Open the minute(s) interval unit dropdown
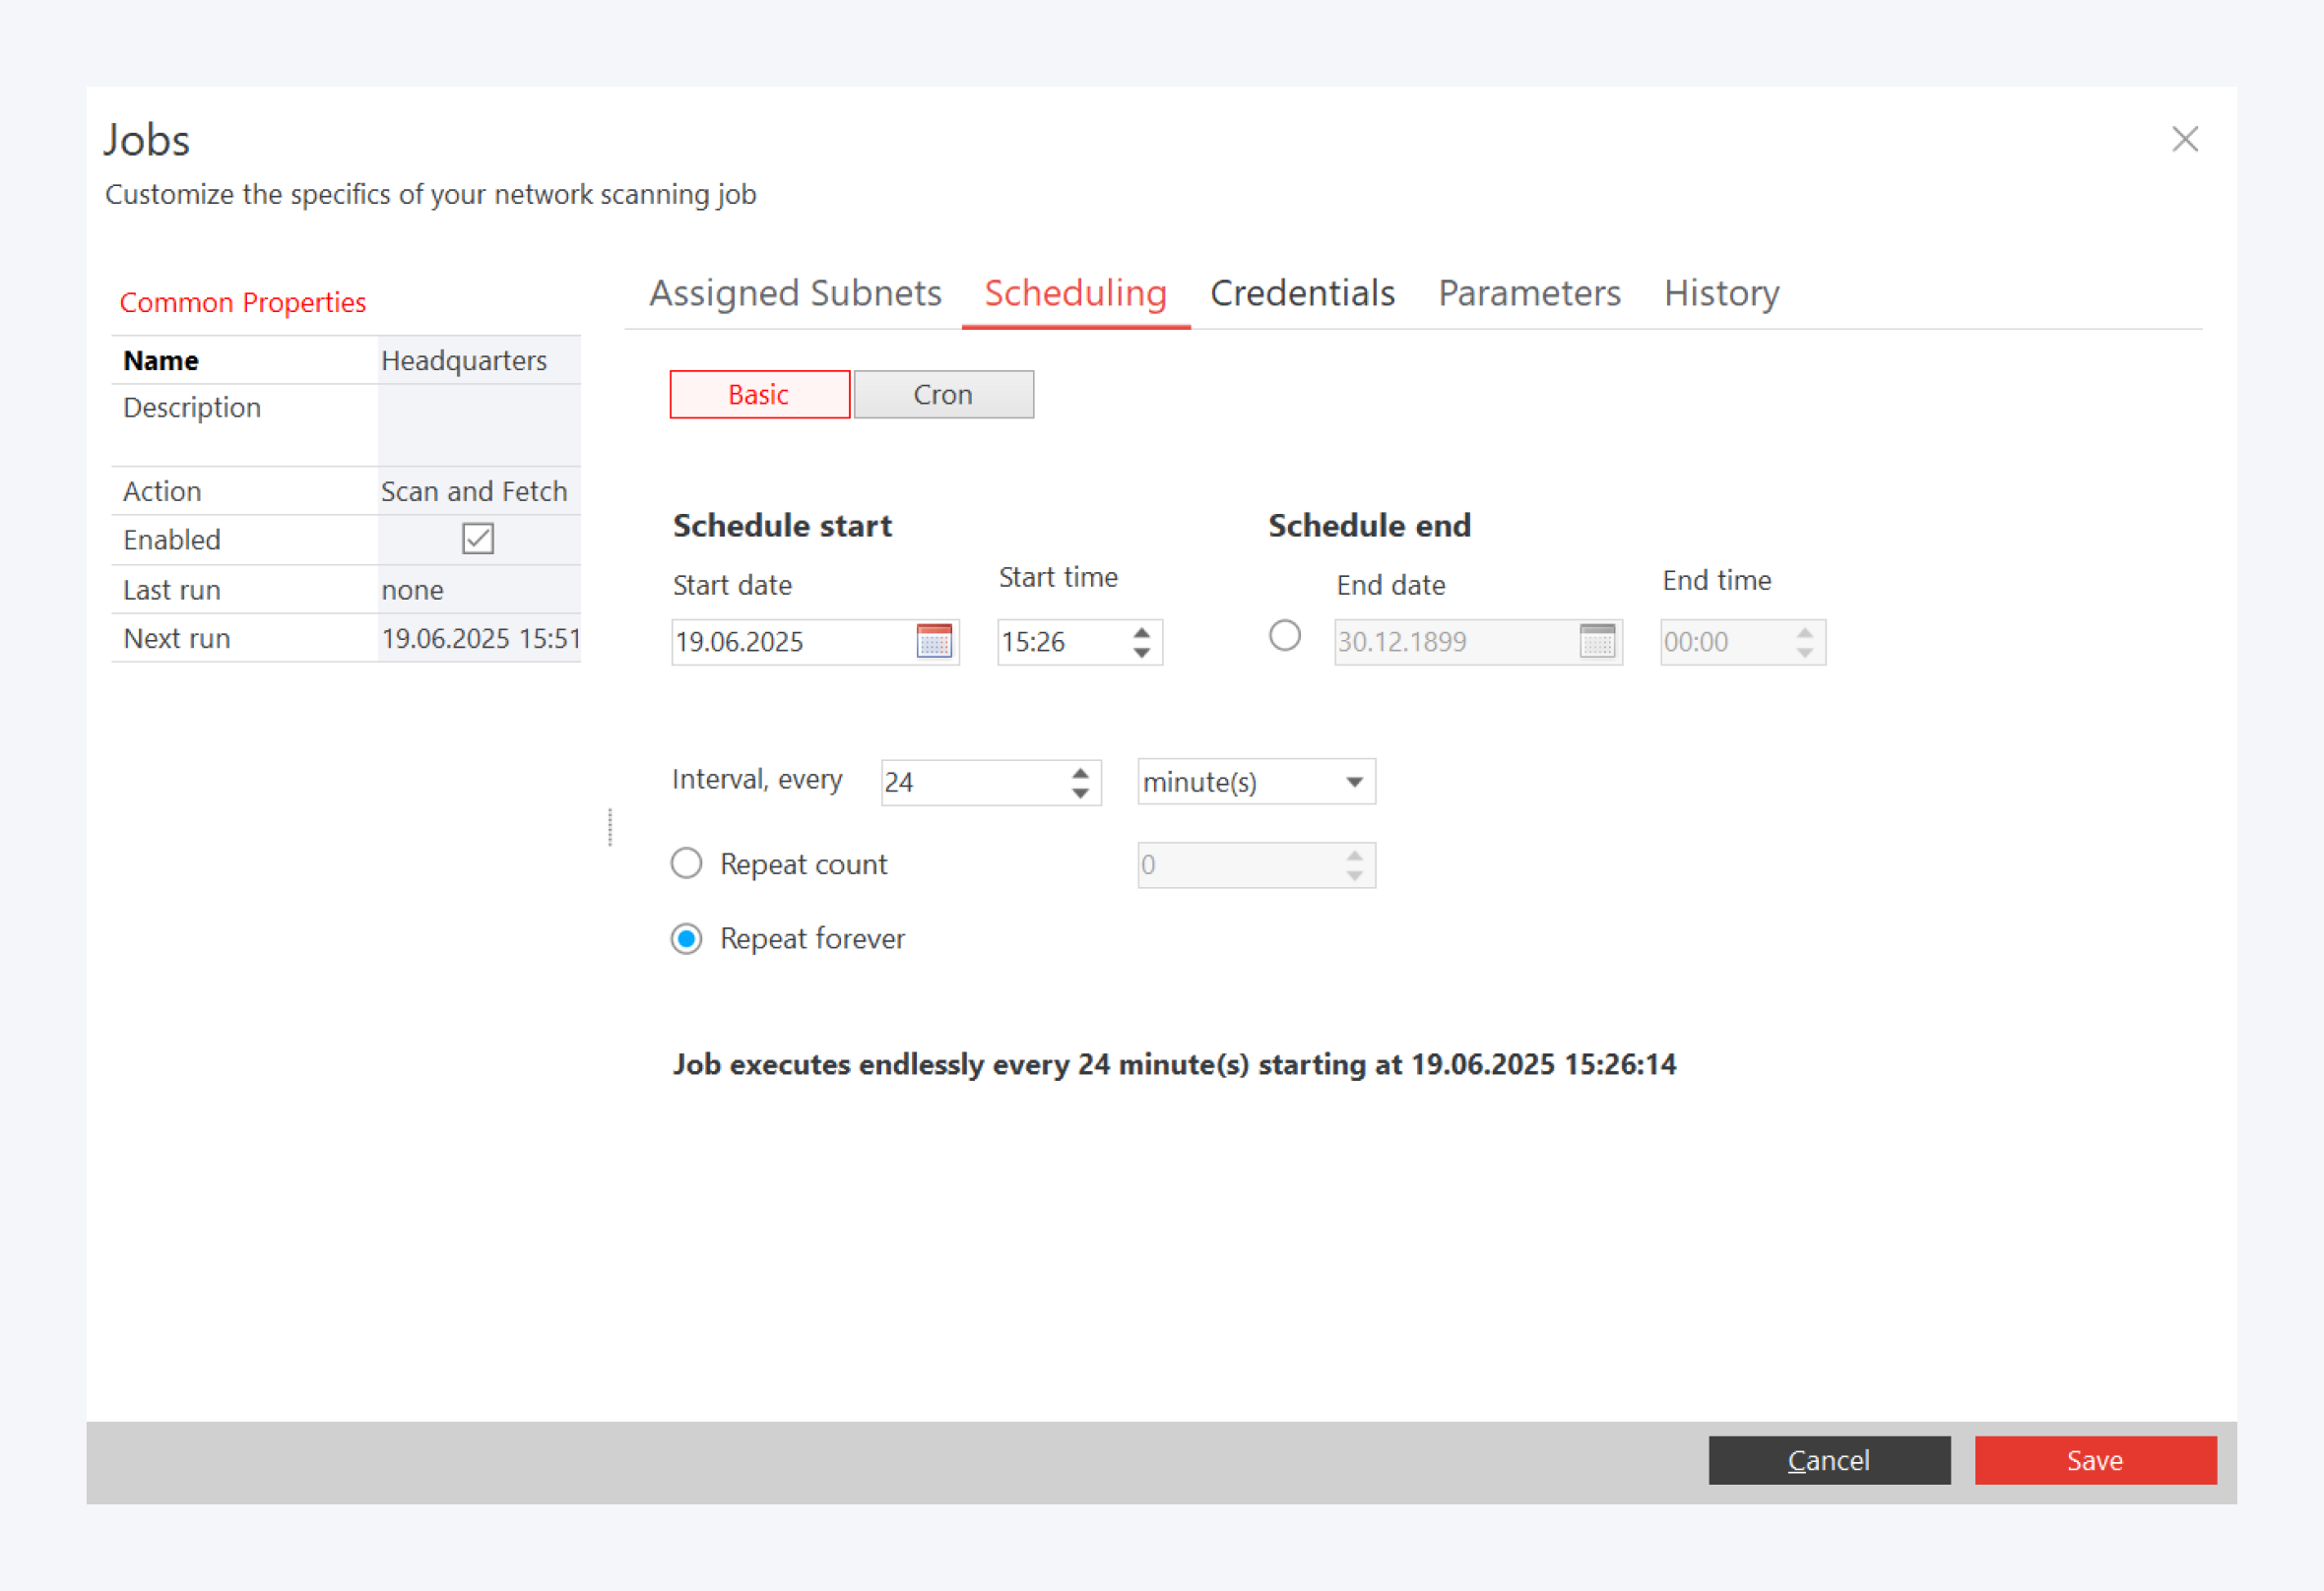The width and height of the screenshot is (2324, 1591). 1255,782
